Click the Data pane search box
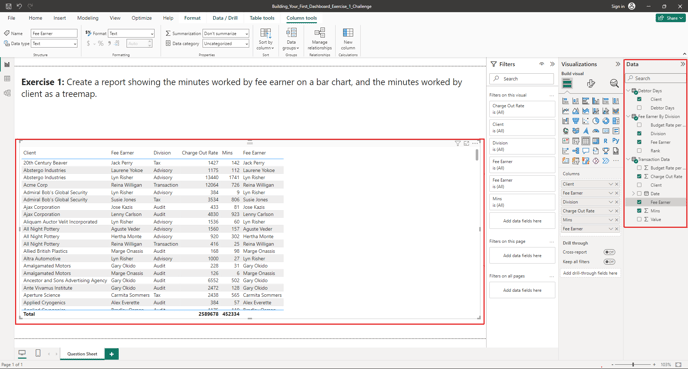688x369 pixels. (656, 78)
